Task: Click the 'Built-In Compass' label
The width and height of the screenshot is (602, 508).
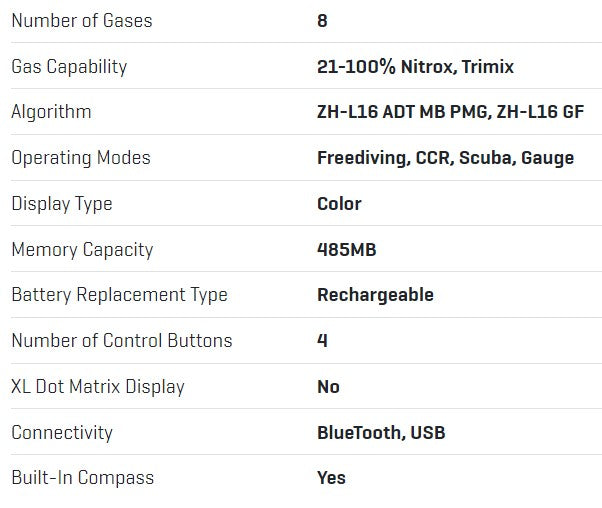Action: click(82, 477)
